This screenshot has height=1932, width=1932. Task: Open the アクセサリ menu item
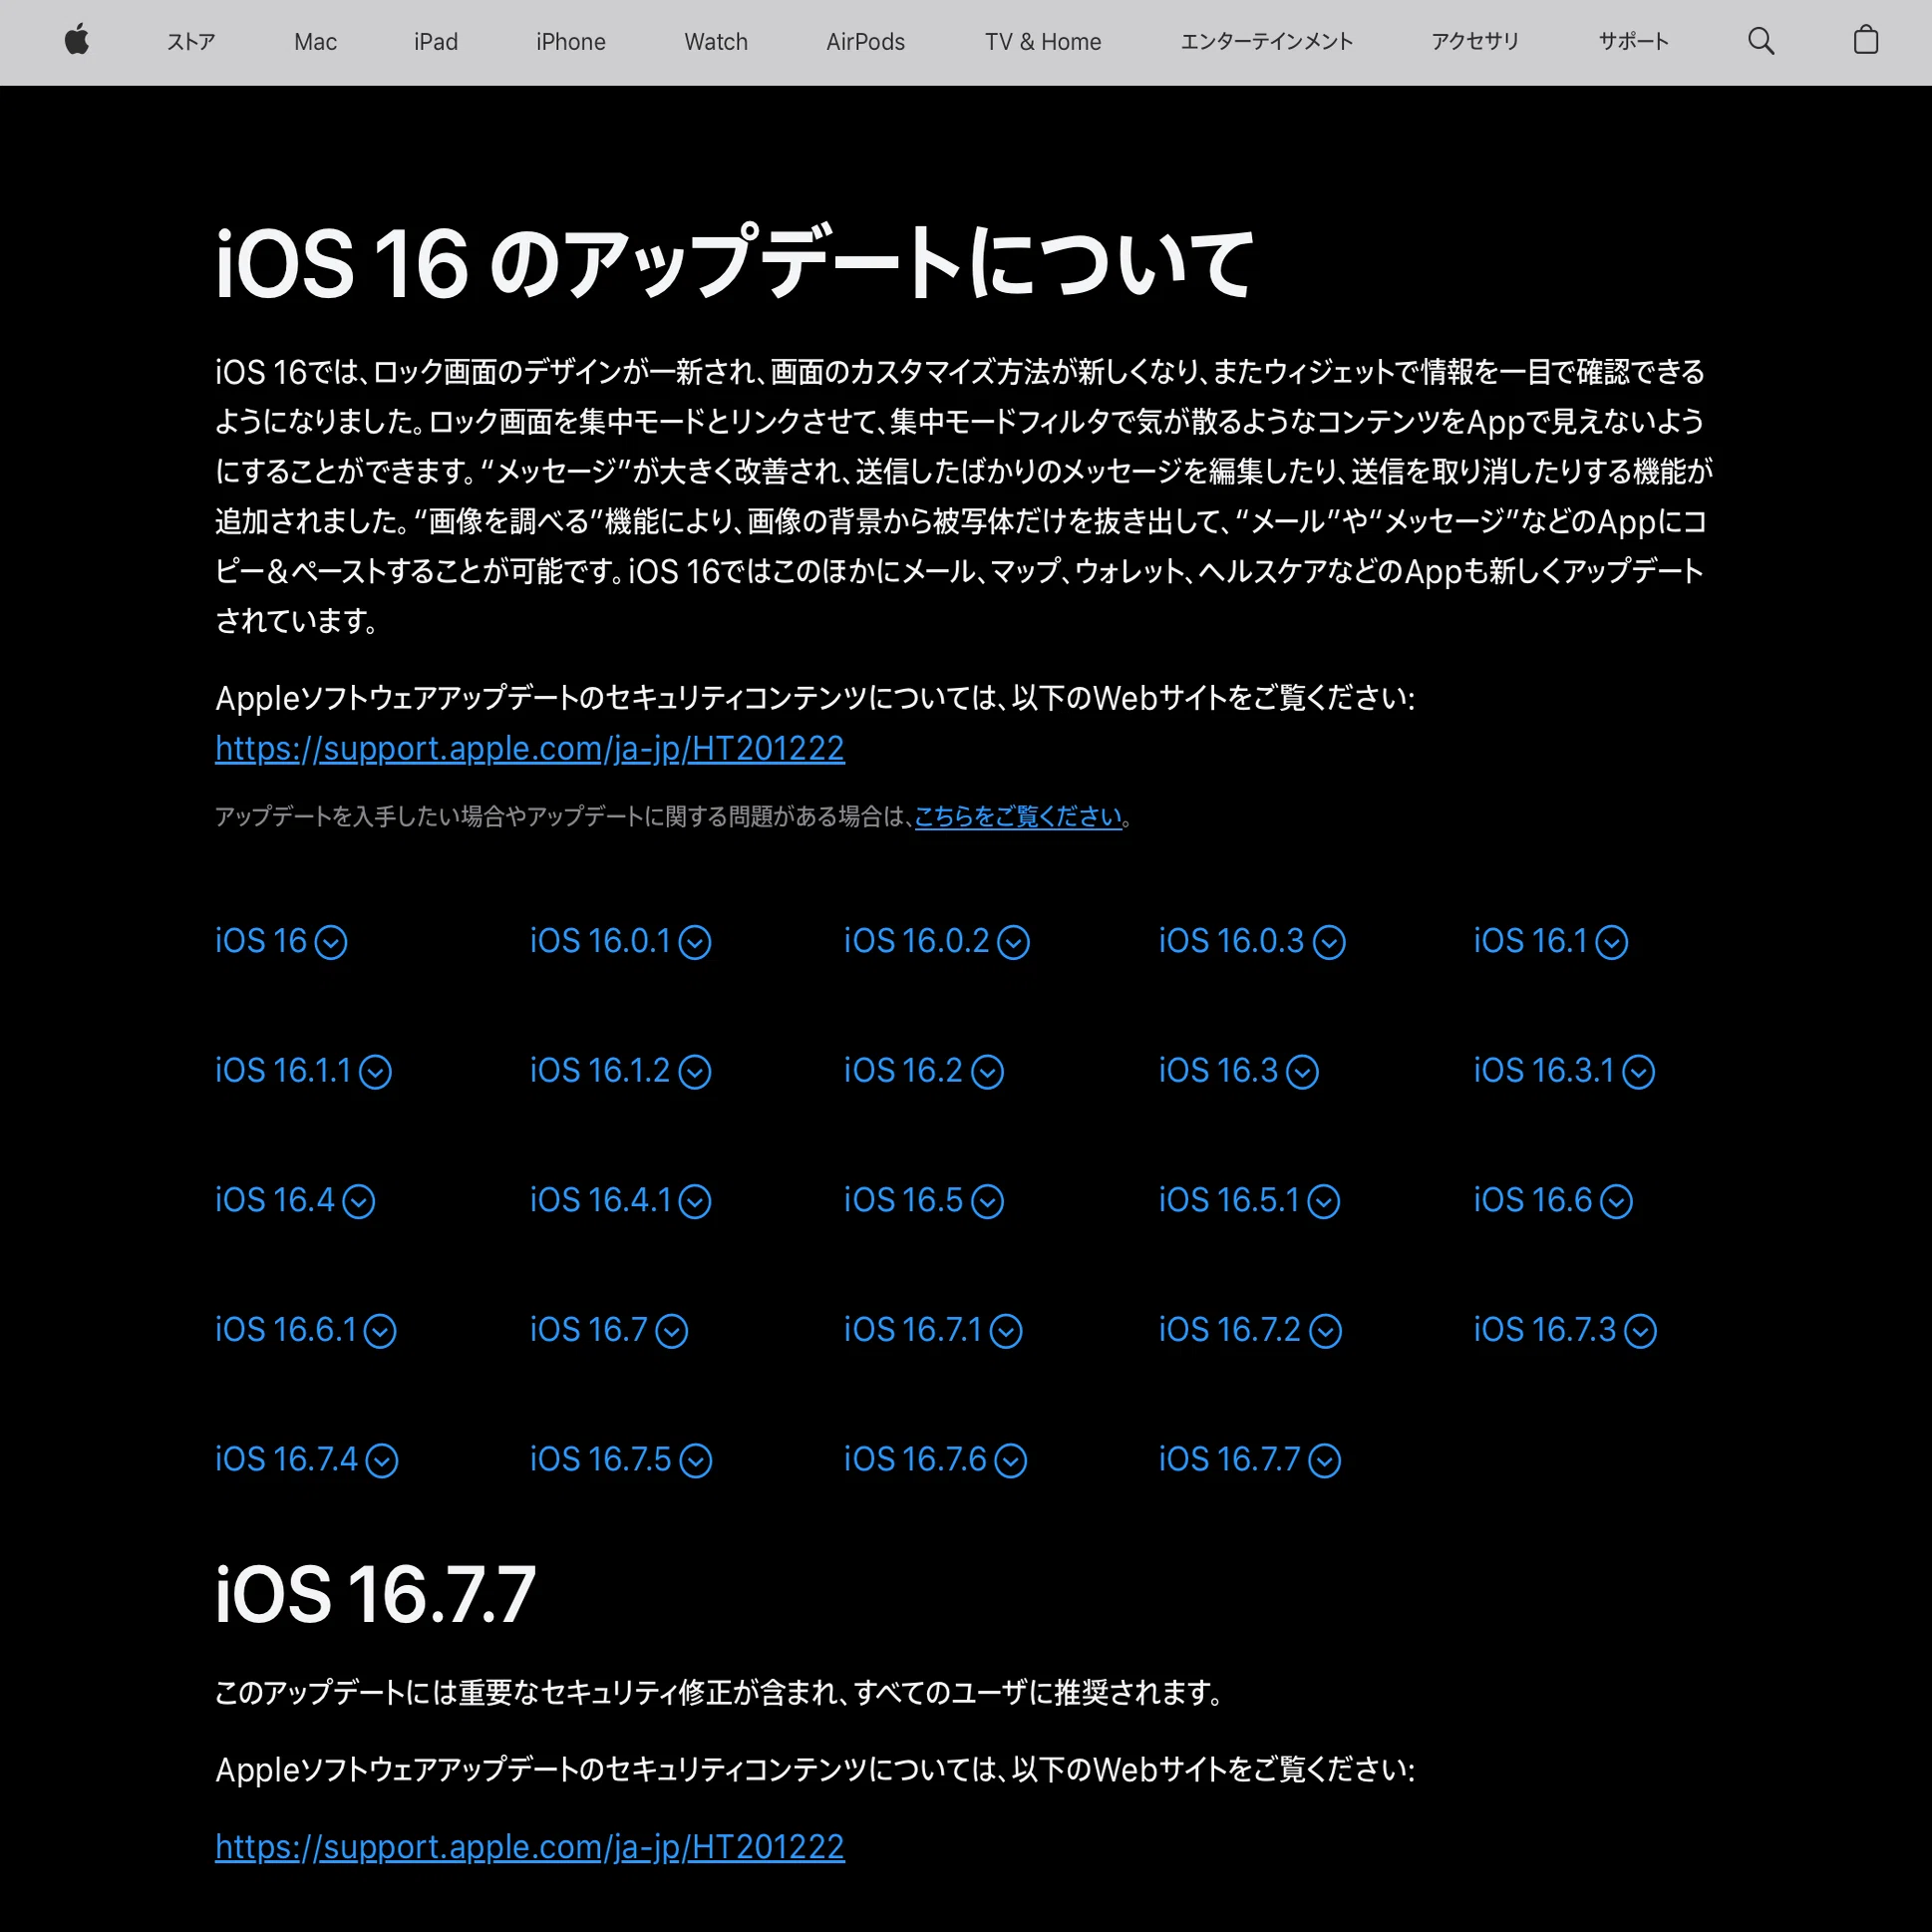pos(1475,41)
